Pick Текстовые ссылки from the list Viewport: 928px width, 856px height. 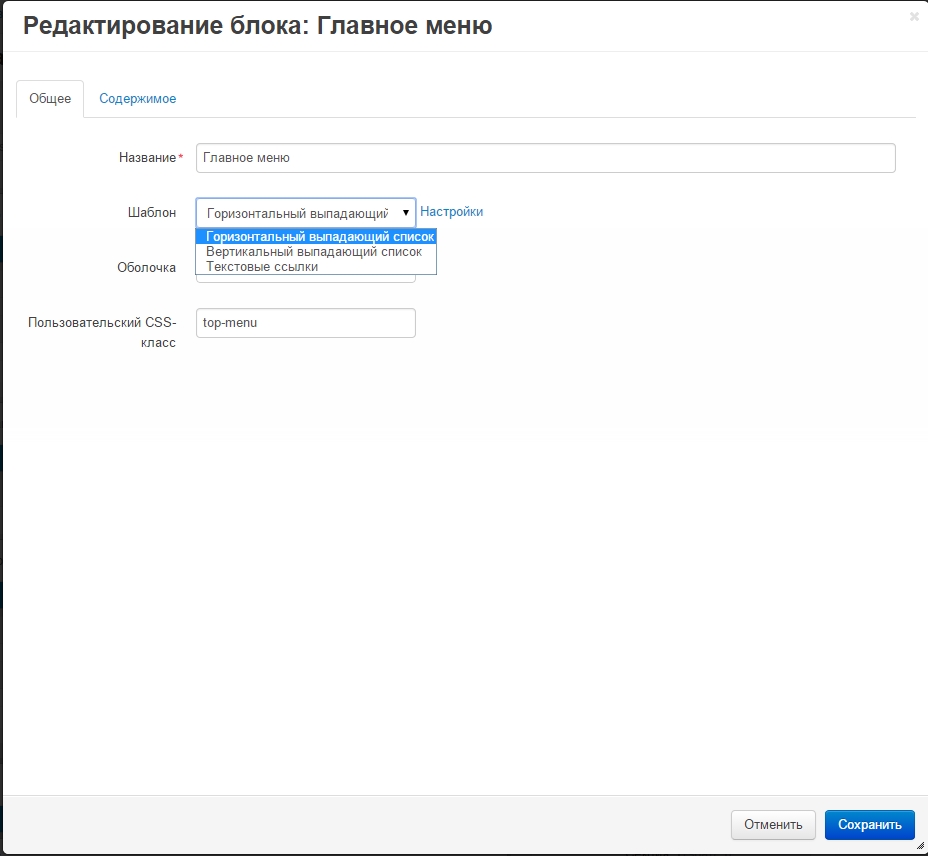tap(262, 266)
